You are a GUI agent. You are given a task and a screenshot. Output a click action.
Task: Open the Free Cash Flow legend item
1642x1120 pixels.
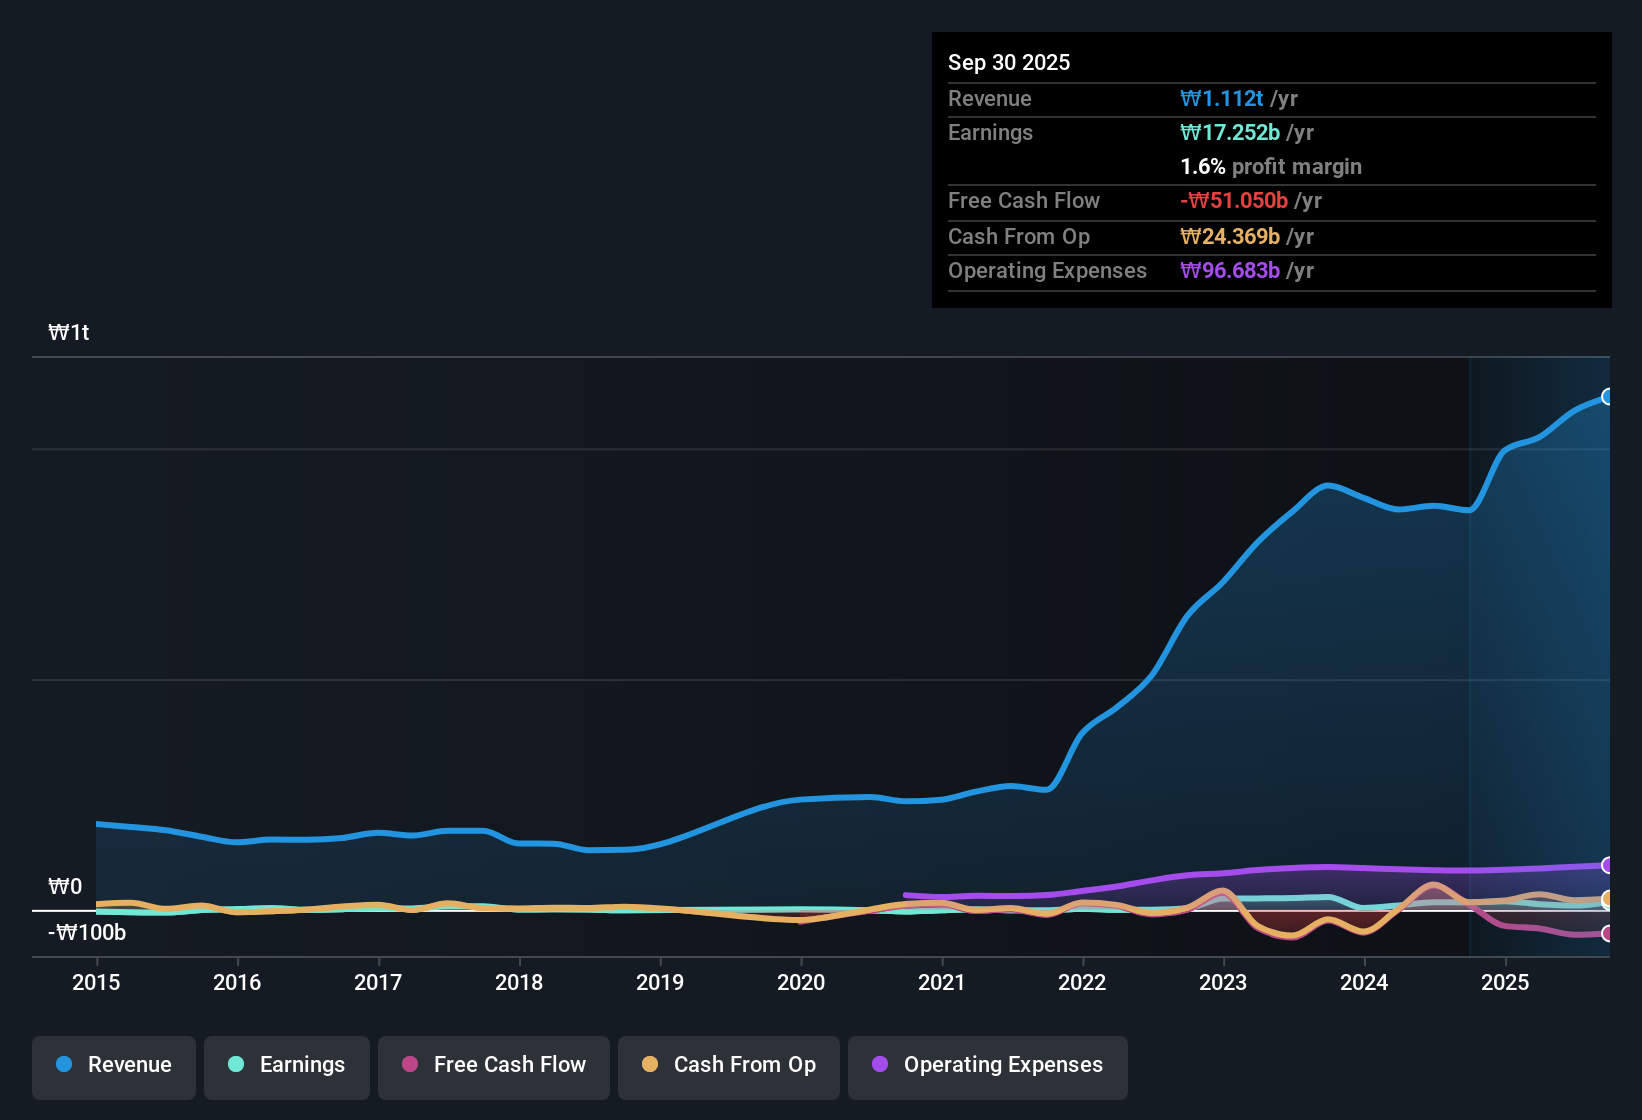493,1065
